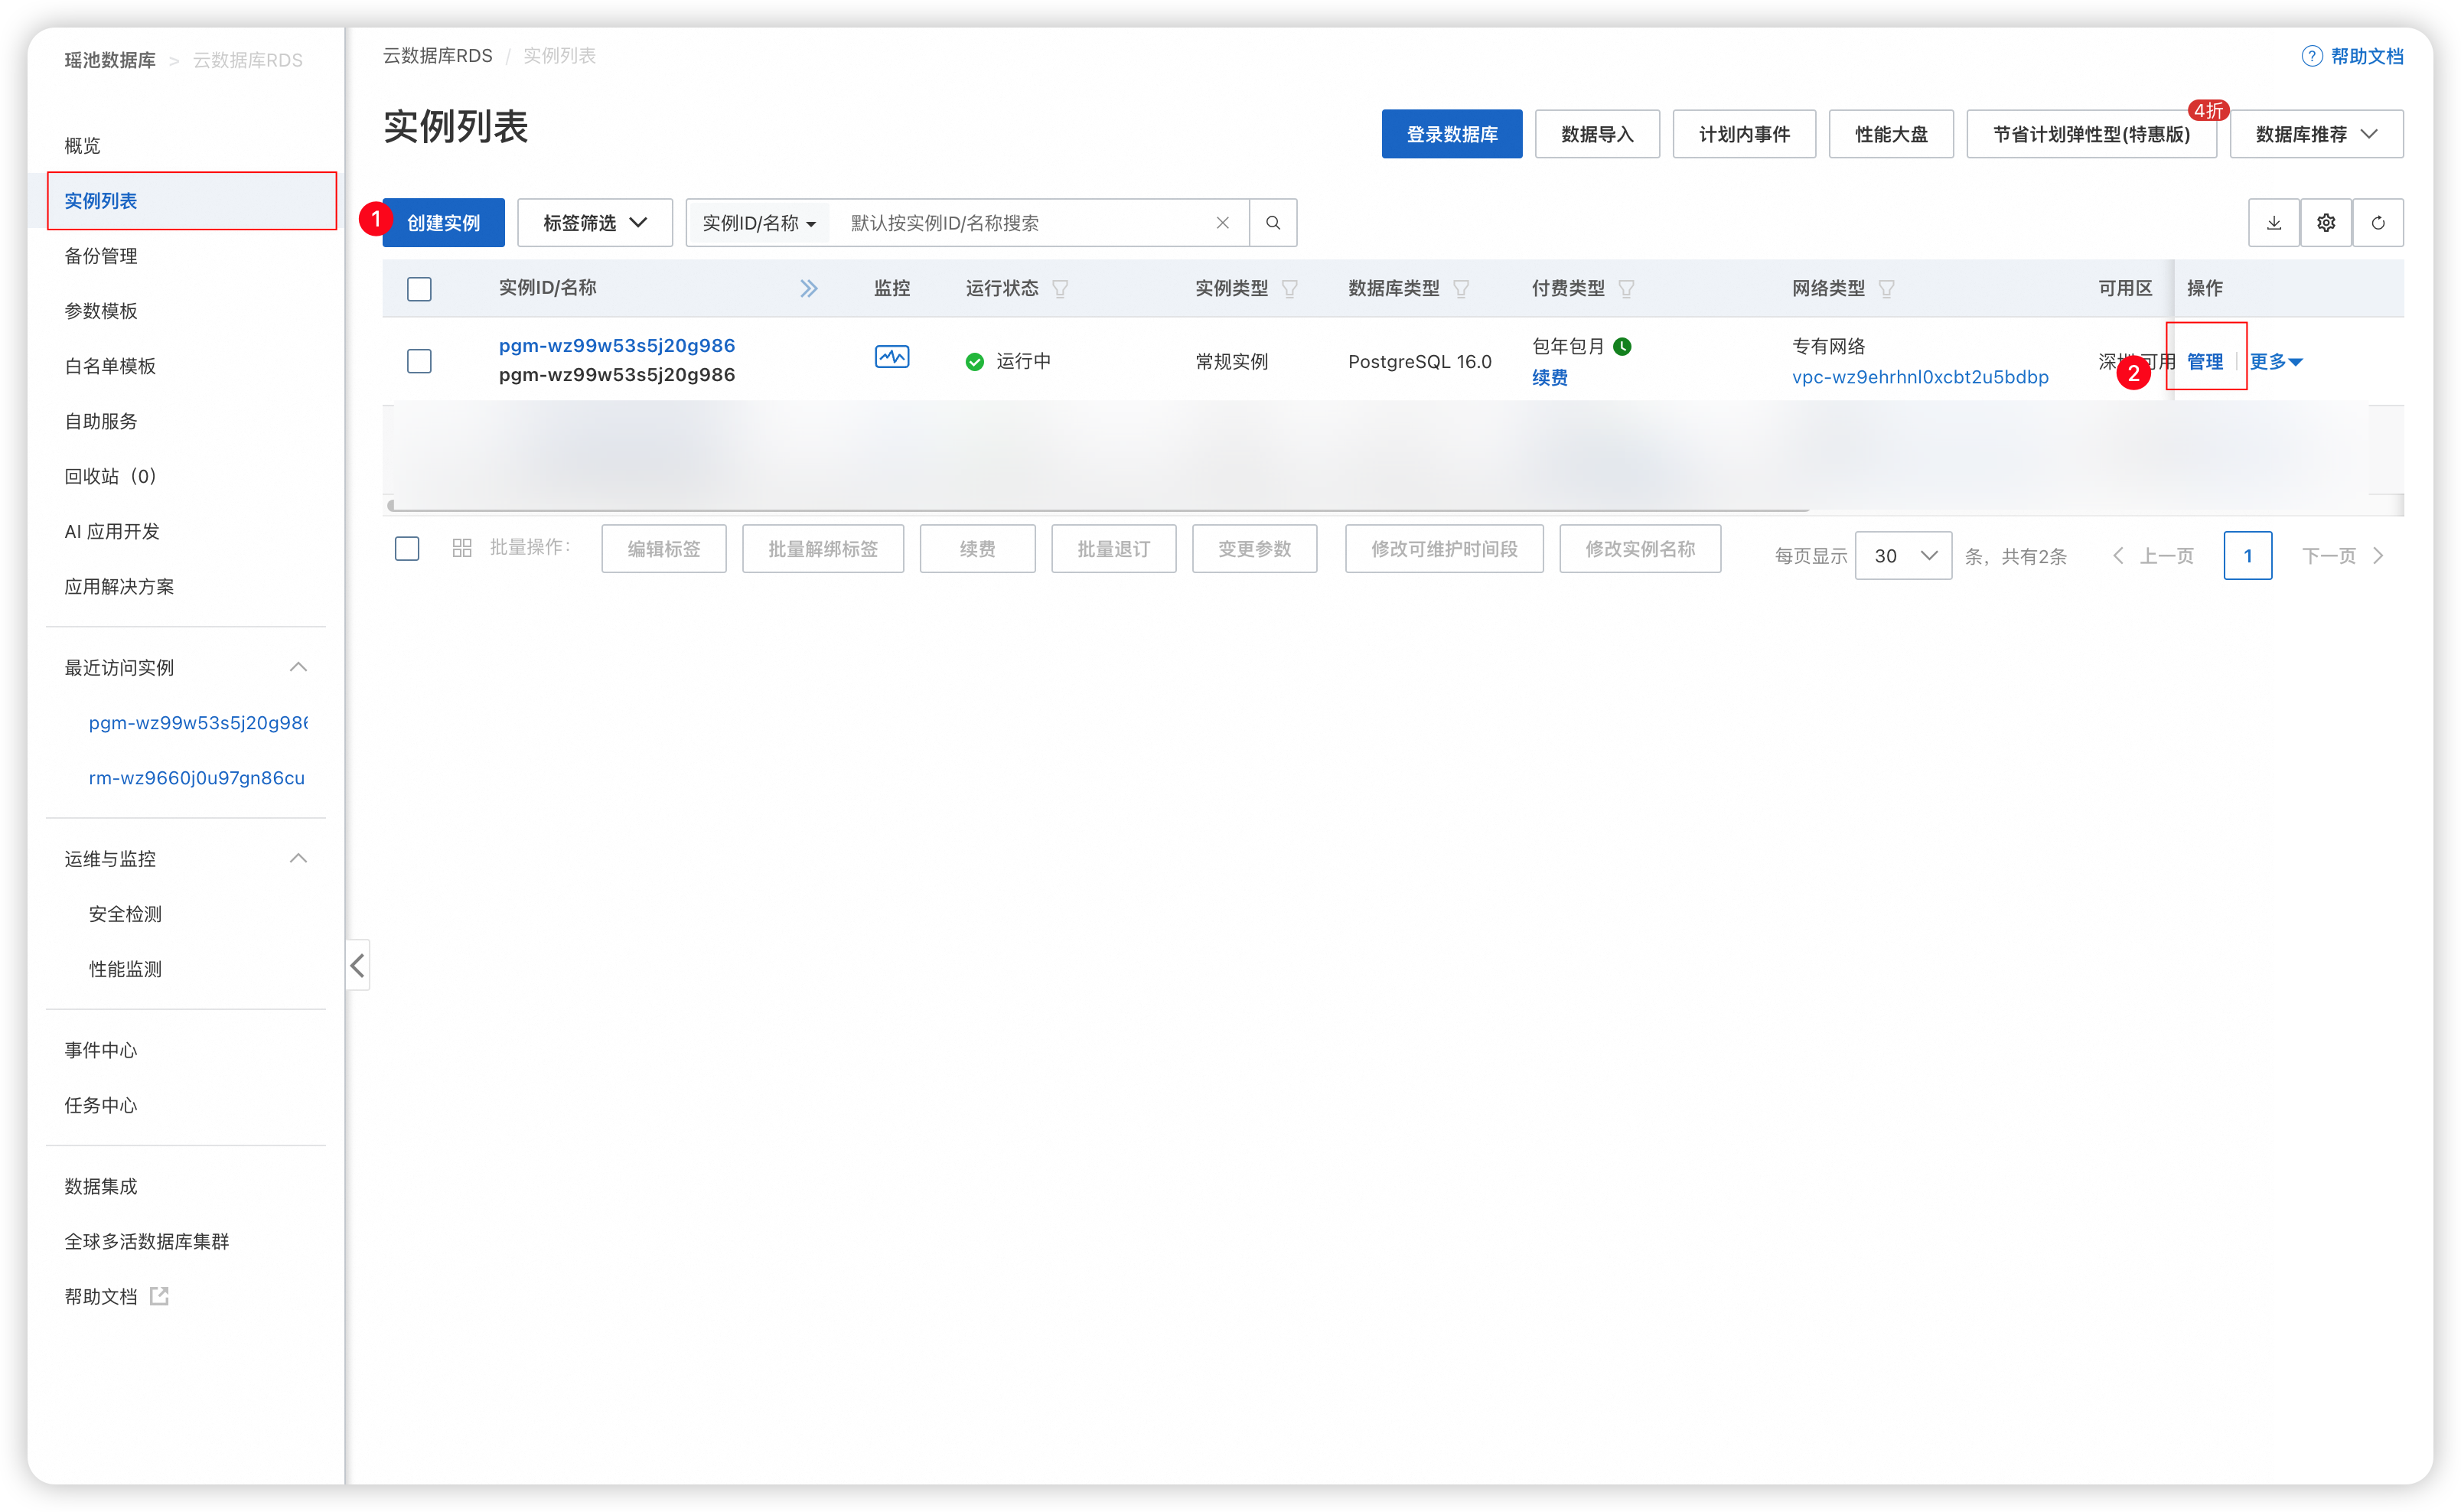Go to 参数模板 sidebar item
Viewport: 2461px width, 1512px height.
pyautogui.click(x=101, y=311)
